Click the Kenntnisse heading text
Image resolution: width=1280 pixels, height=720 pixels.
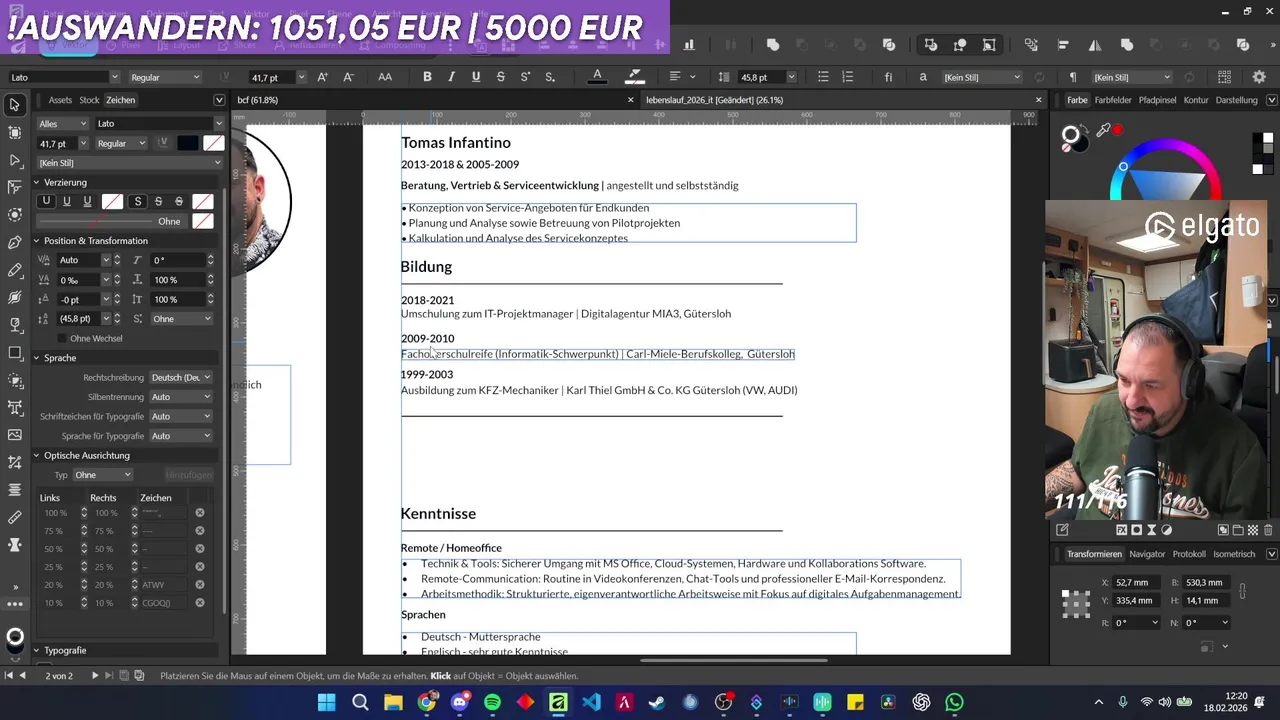coord(438,513)
